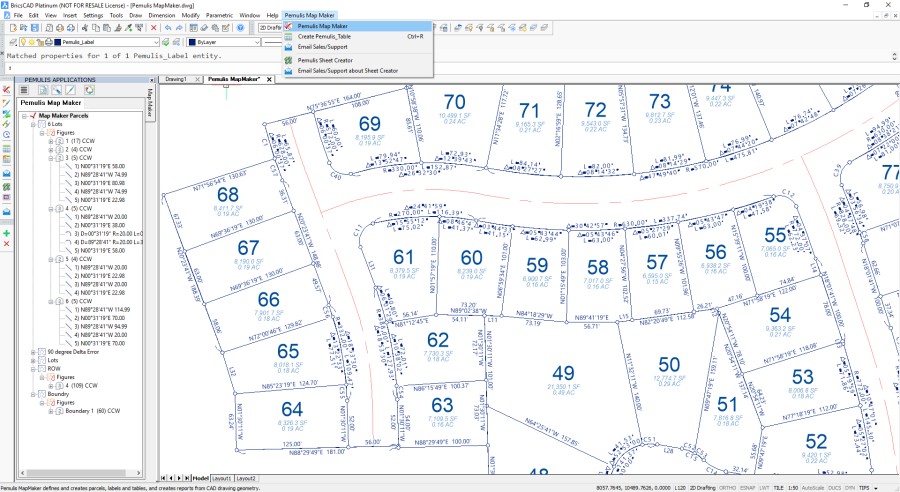
Task: Click the envelope email icon in left sidebar
Action: 6,173
